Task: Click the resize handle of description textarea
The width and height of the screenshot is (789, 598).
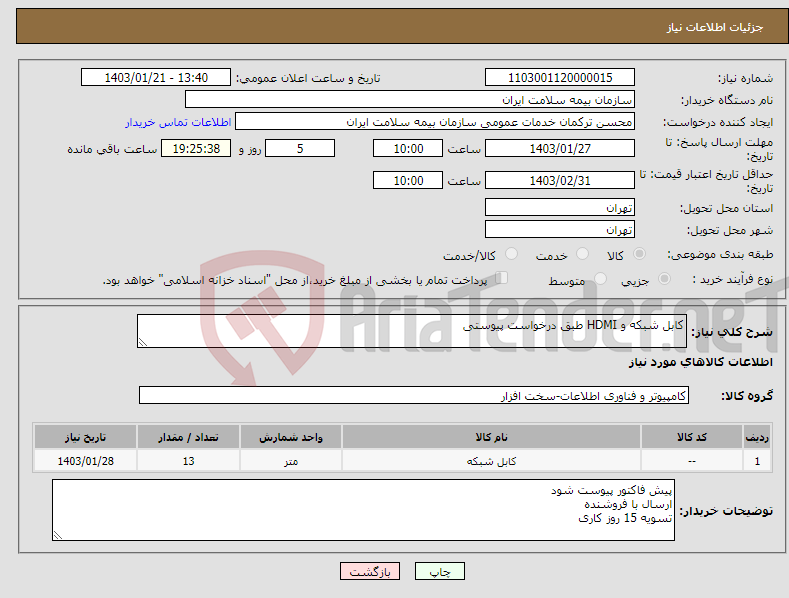Action: [x=143, y=343]
